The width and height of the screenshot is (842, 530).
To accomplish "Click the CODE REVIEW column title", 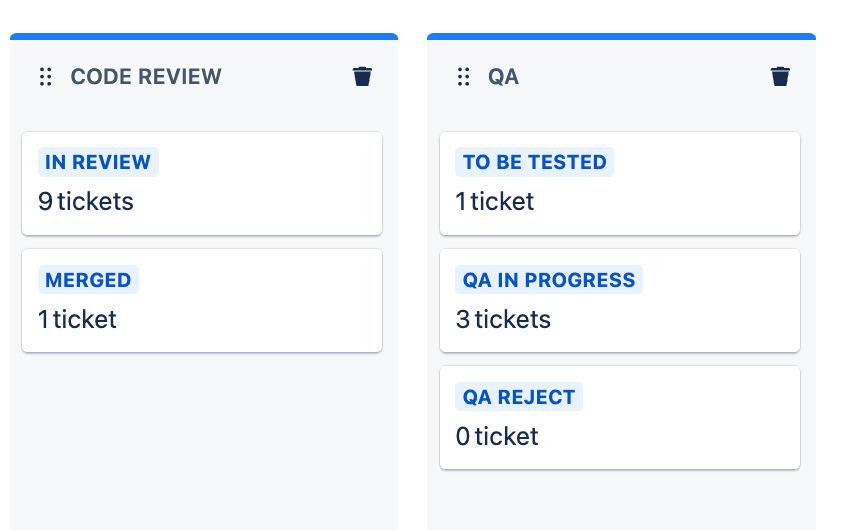I will pos(146,77).
